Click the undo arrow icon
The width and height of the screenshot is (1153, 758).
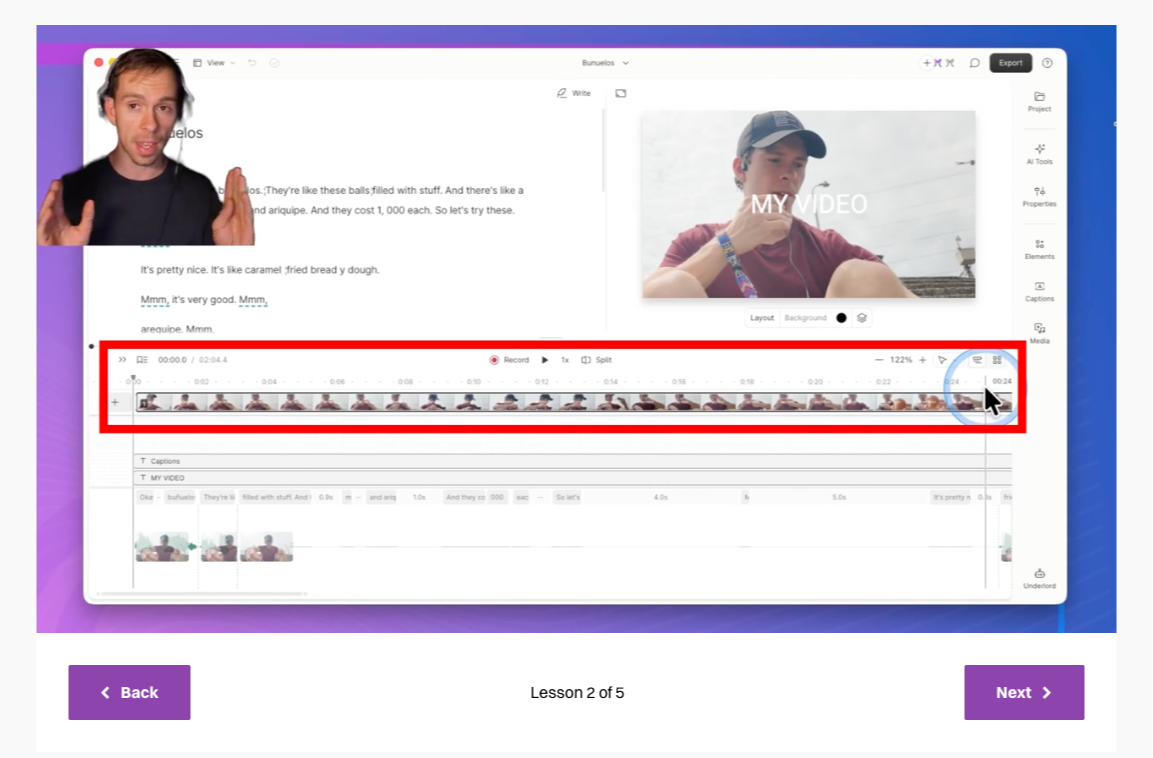click(252, 63)
